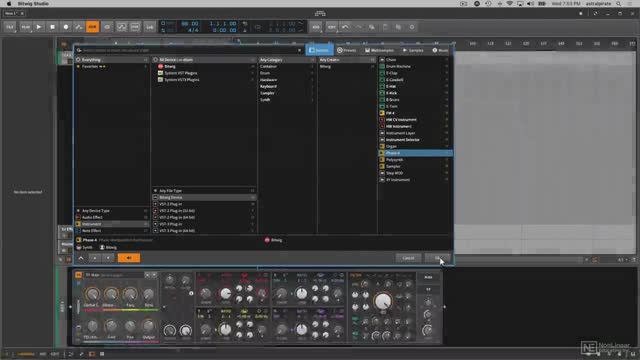Filter by Note Effect device type
The image size is (640, 360).
[112, 231]
